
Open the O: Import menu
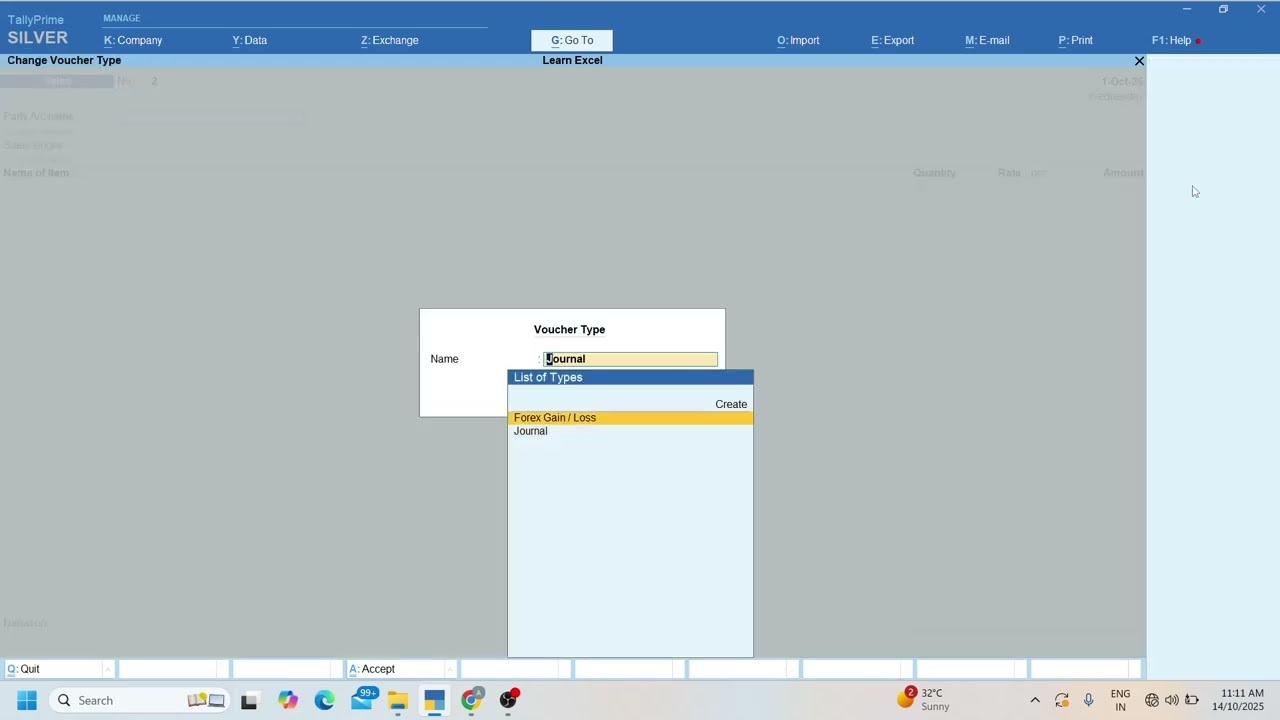pos(798,40)
